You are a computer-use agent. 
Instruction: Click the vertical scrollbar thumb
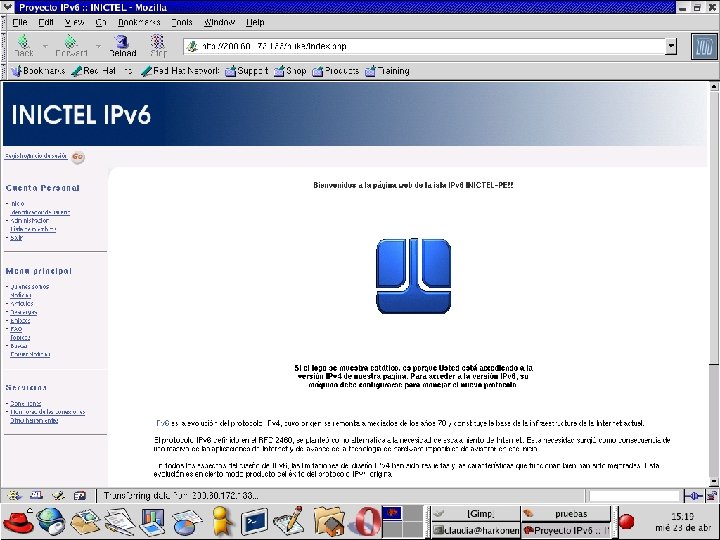click(714, 227)
